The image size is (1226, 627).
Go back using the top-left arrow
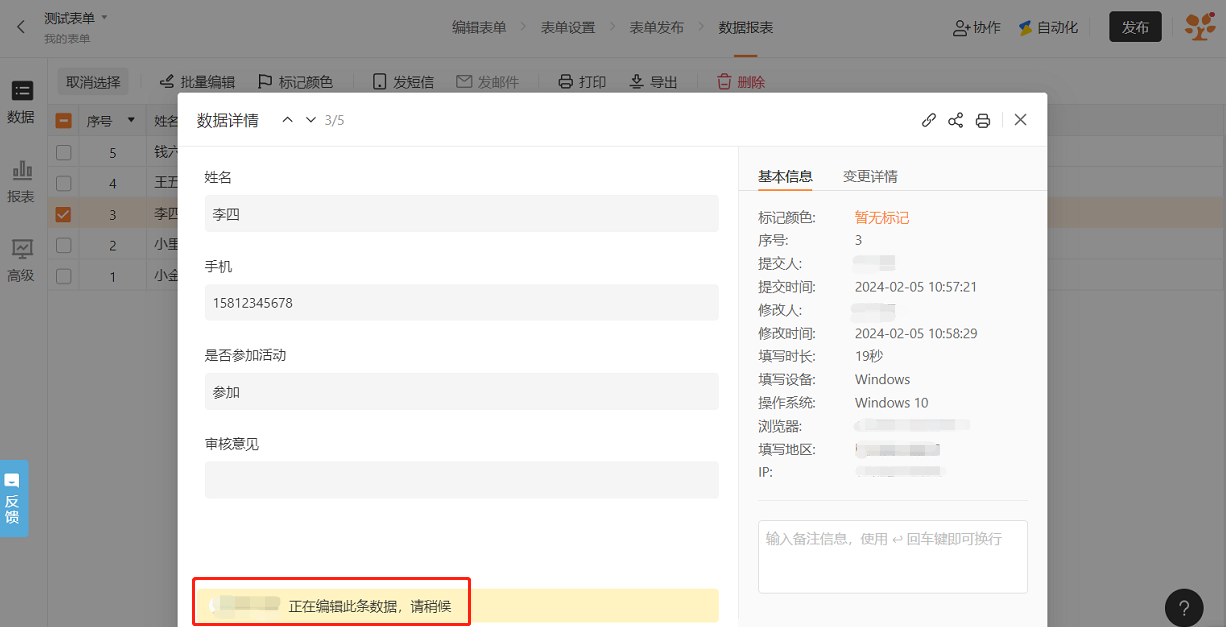pos(21,27)
